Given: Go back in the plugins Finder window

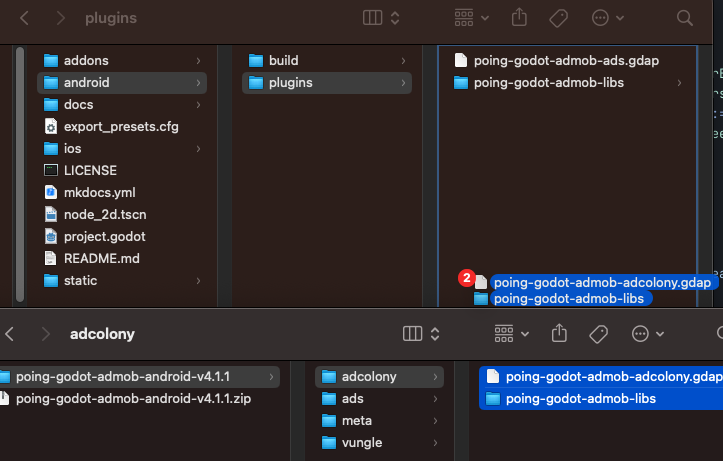Looking at the screenshot, I should coord(24,18).
